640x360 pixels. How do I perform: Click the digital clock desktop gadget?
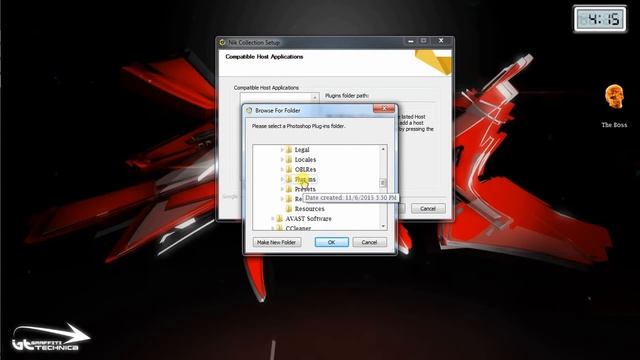pyautogui.click(x=600, y=19)
